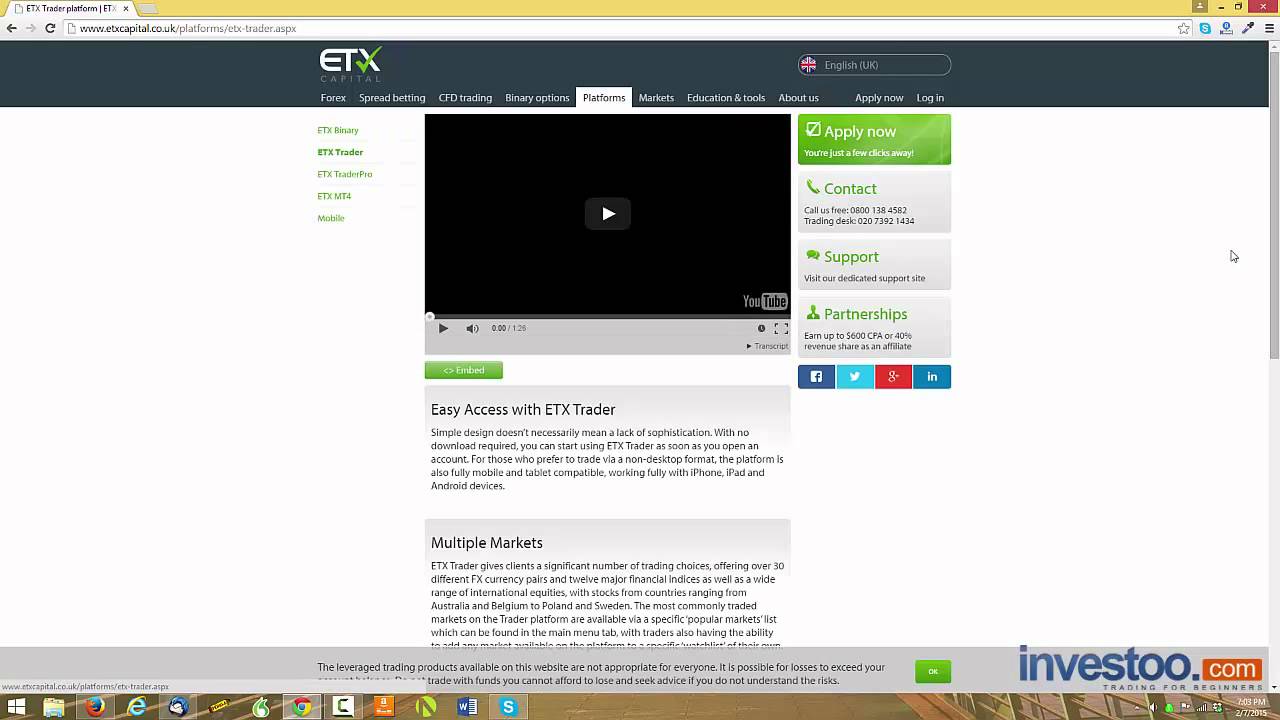Open the Forex menu

[333, 98]
